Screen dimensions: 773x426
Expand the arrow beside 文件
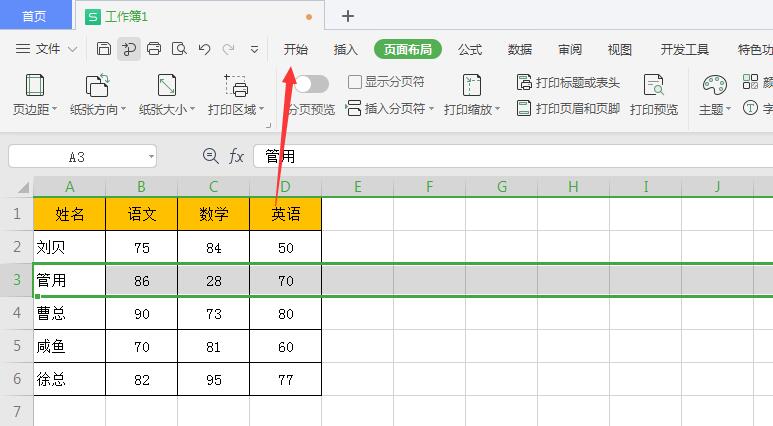(72, 49)
